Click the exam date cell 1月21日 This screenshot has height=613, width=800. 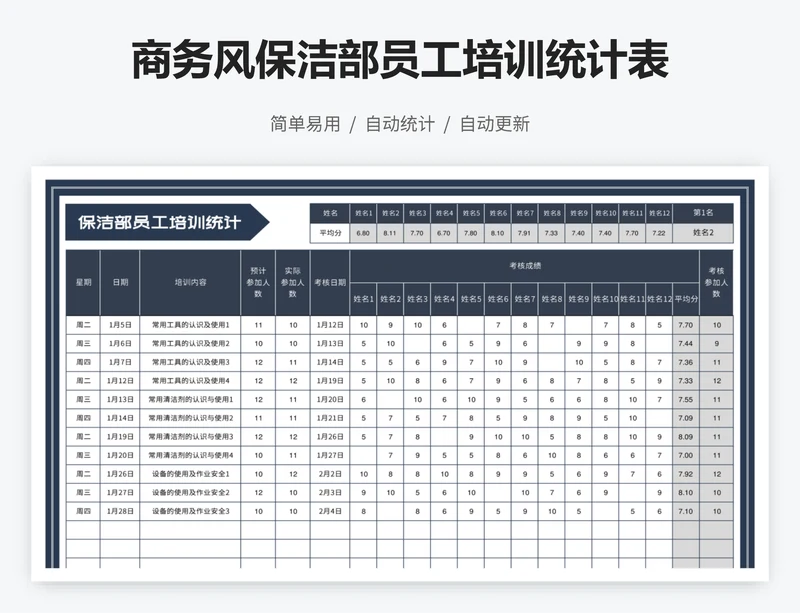[x=330, y=418]
